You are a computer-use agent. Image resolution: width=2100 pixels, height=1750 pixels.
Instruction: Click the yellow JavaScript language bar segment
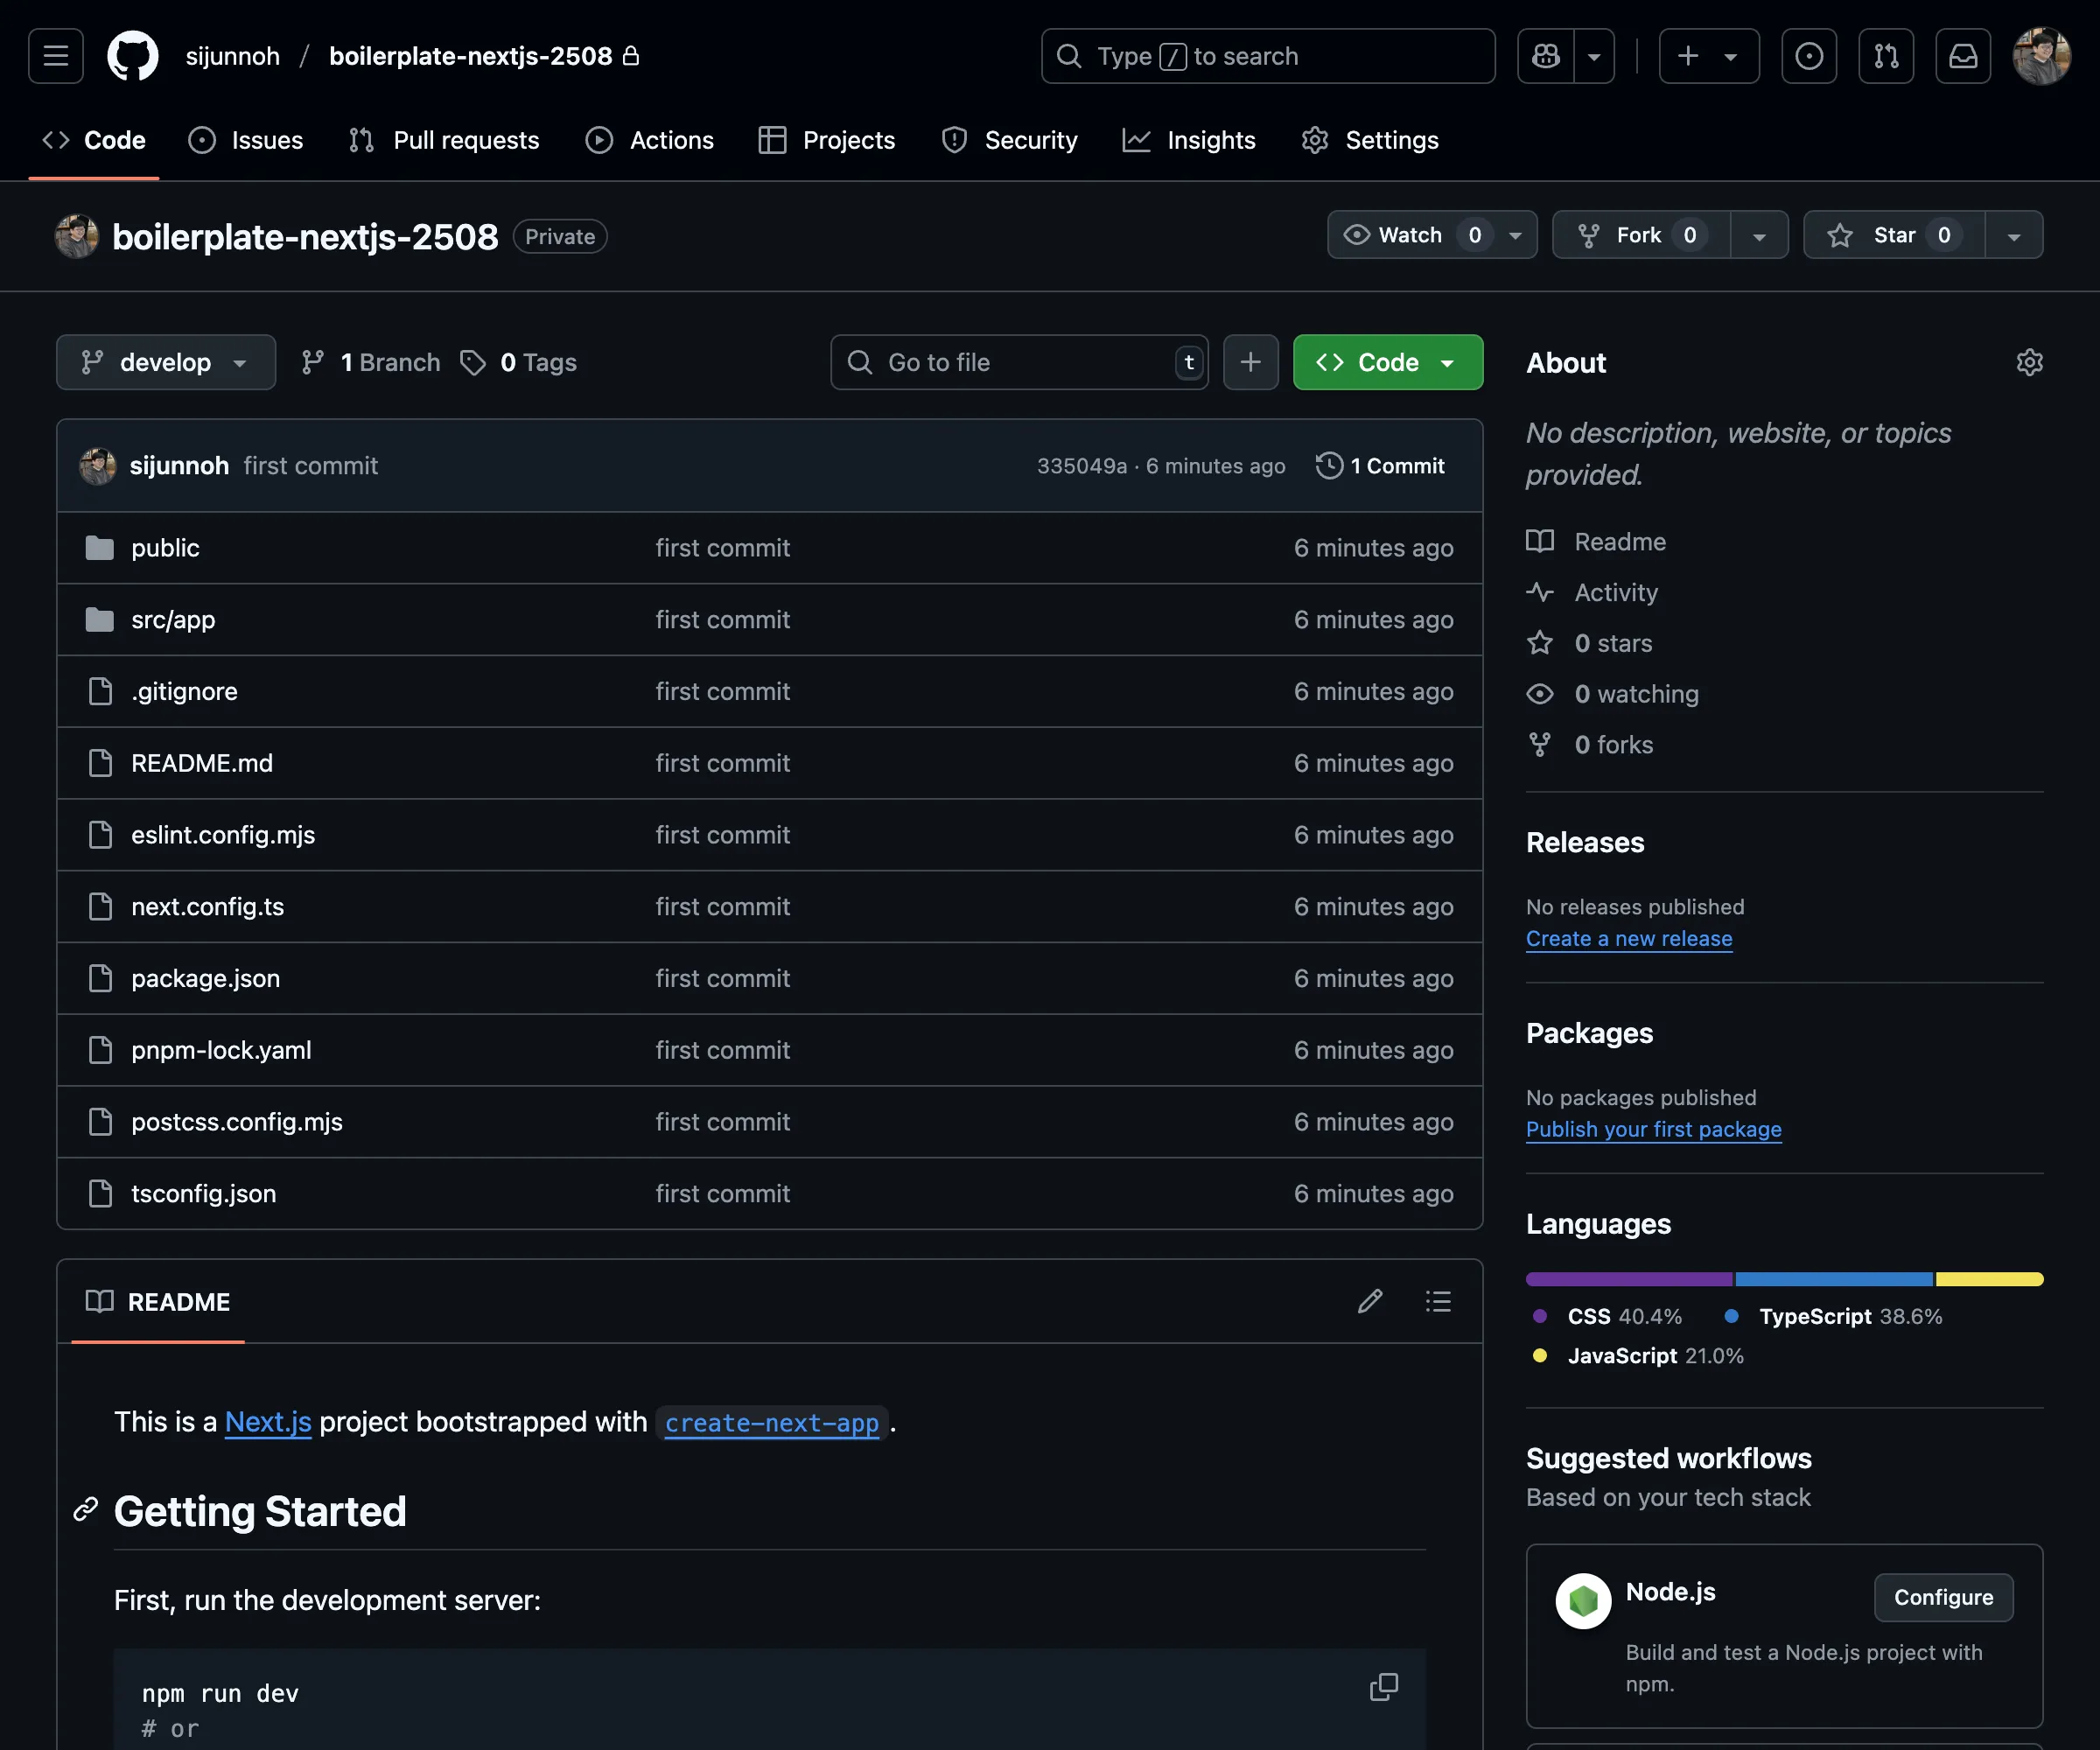point(1990,1279)
